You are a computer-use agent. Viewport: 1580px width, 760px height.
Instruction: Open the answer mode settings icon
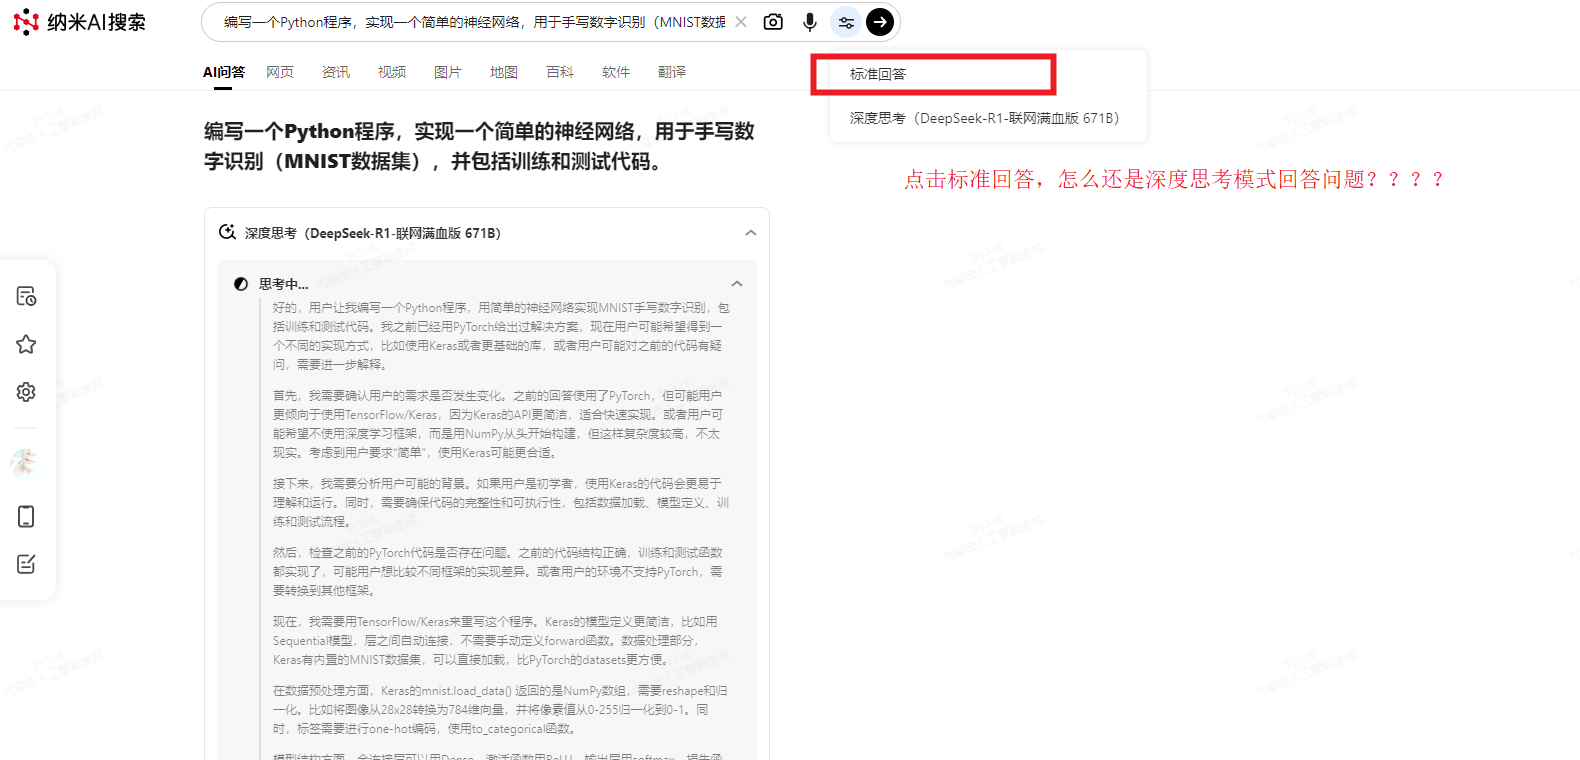coord(846,22)
